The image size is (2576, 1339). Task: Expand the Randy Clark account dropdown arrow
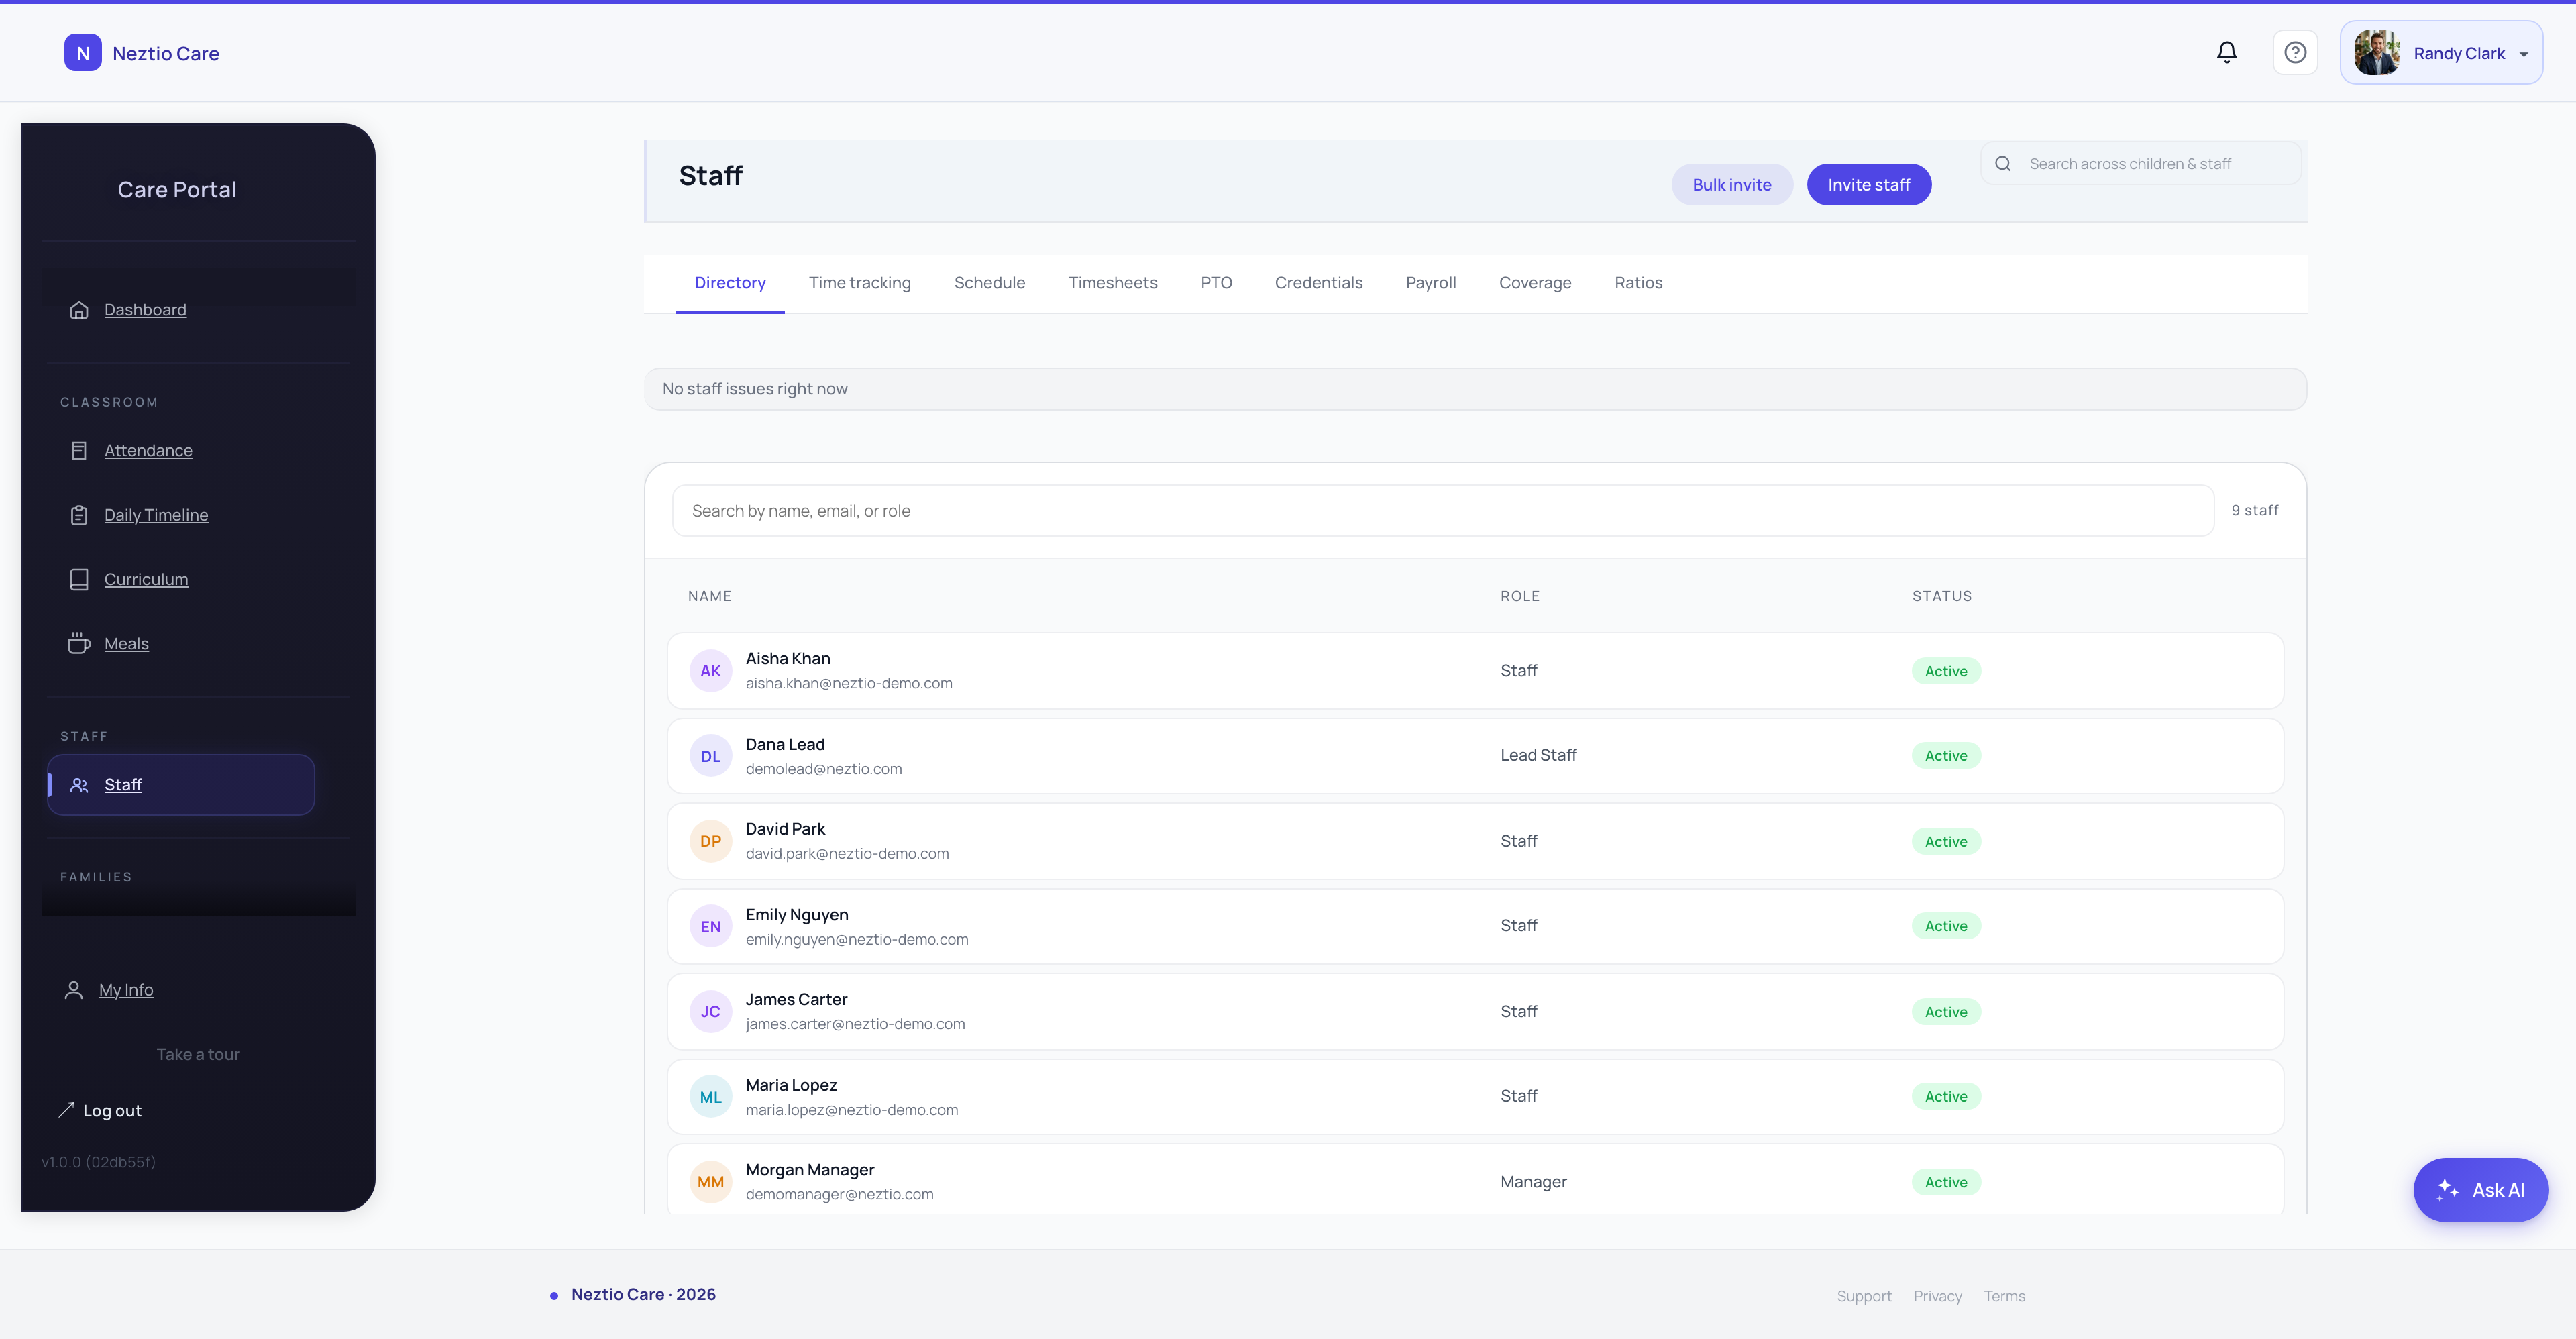click(x=2524, y=54)
